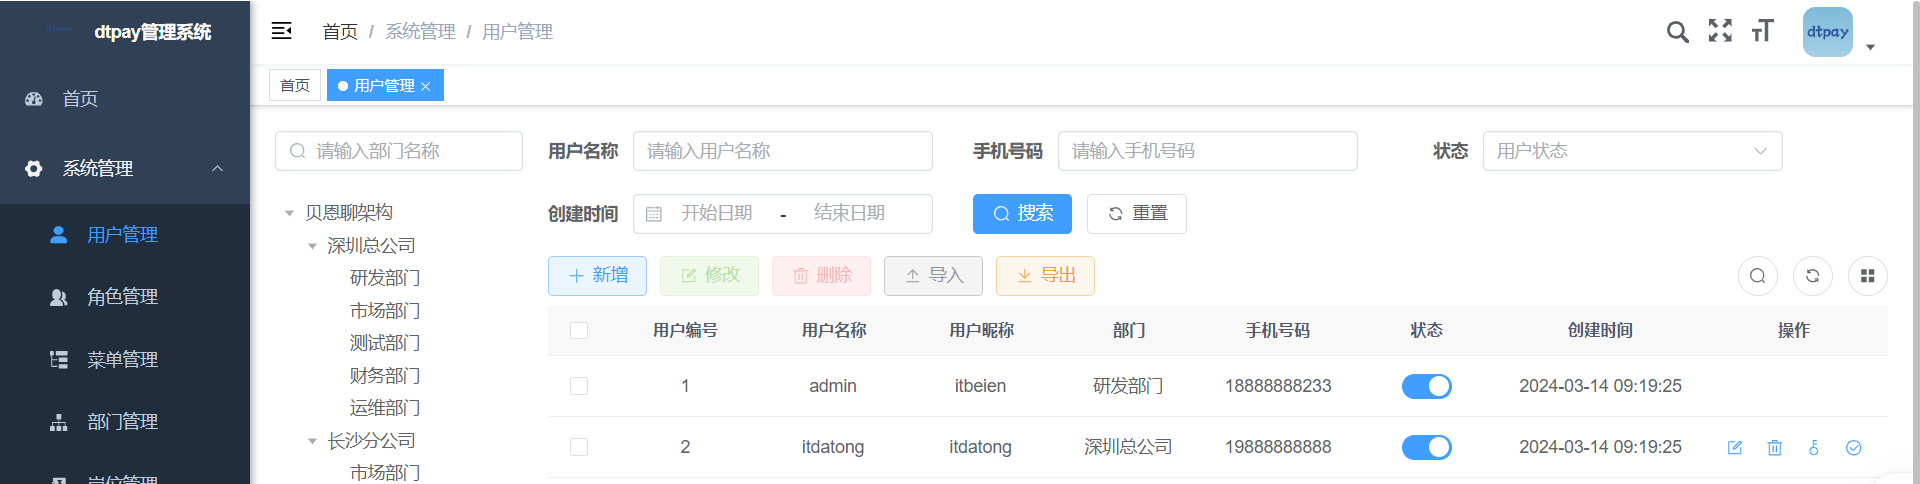This screenshot has height=484, width=1920.
Task: Collapse the 贝恩聊架构 tree node
Action: [x=290, y=213]
